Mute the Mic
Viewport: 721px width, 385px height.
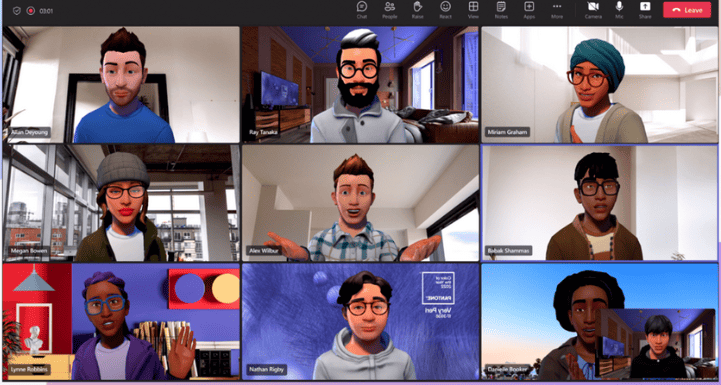619,10
